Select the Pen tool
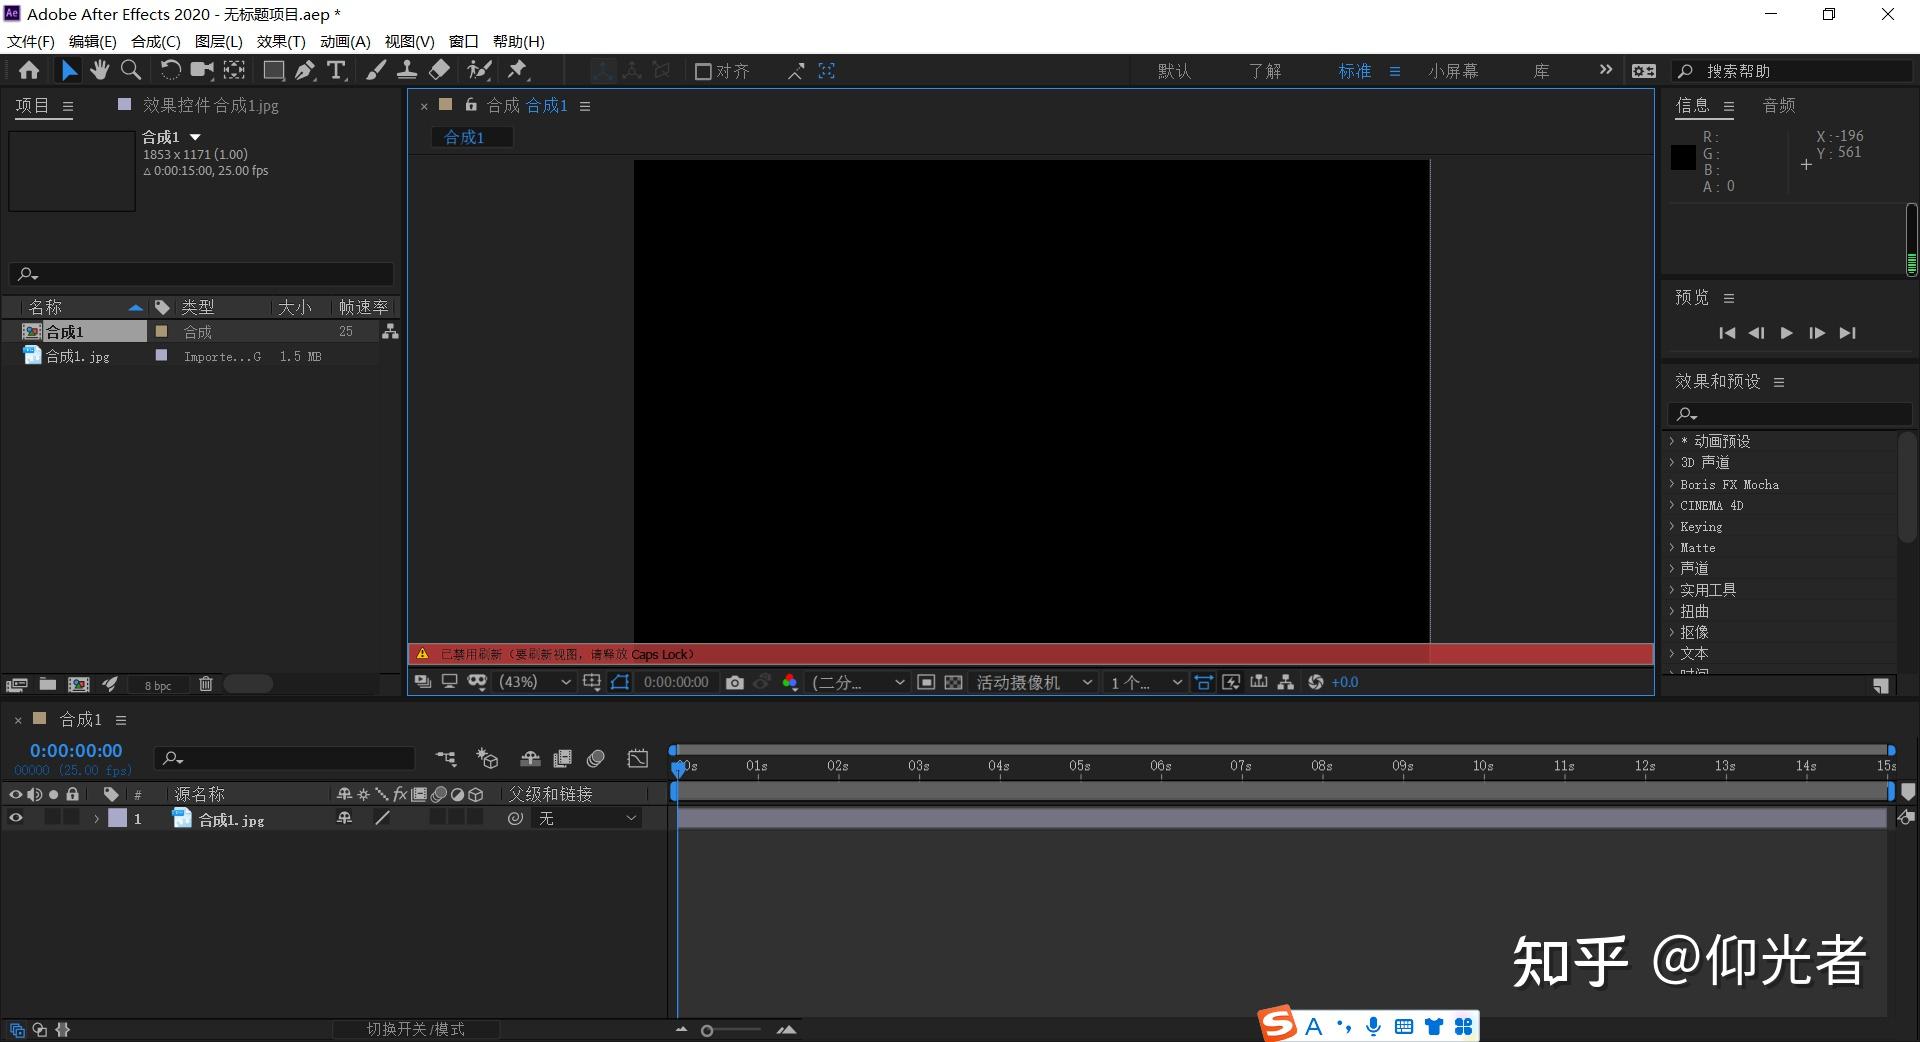 click(305, 70)
